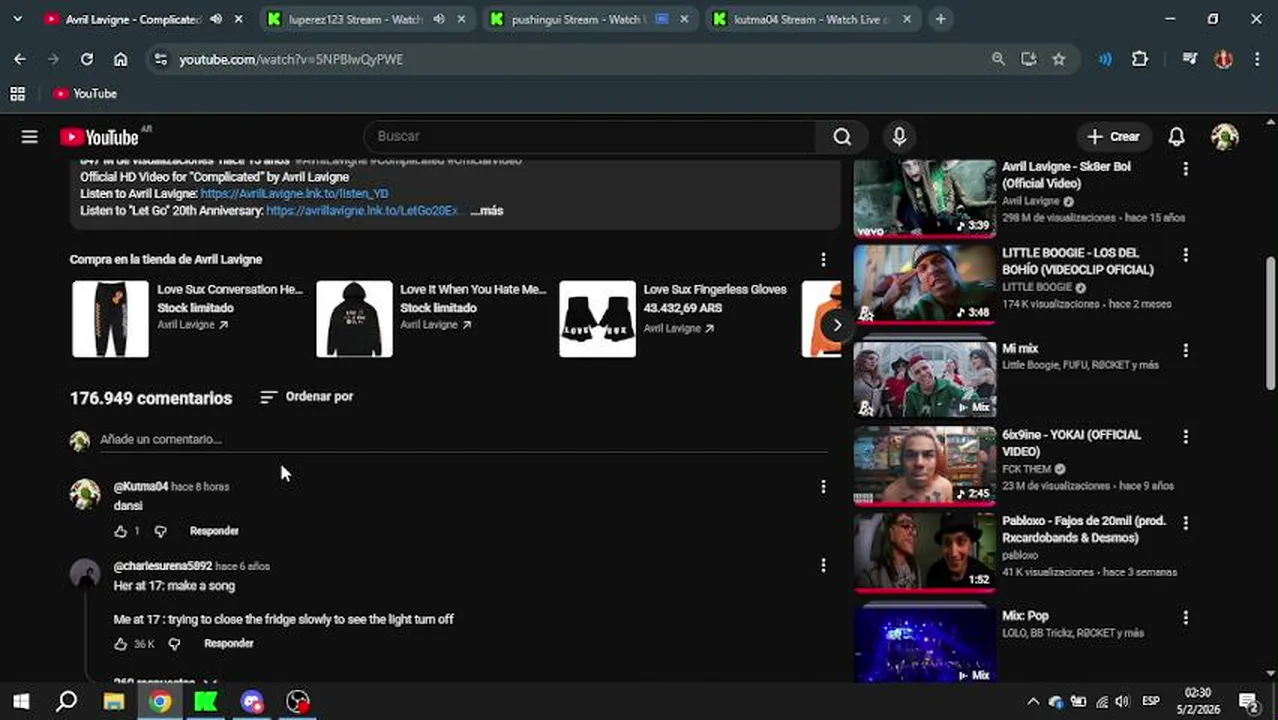Screen dimensions: 1278x720
Task: Adjust the volume from system tray
Action: 1122,701
